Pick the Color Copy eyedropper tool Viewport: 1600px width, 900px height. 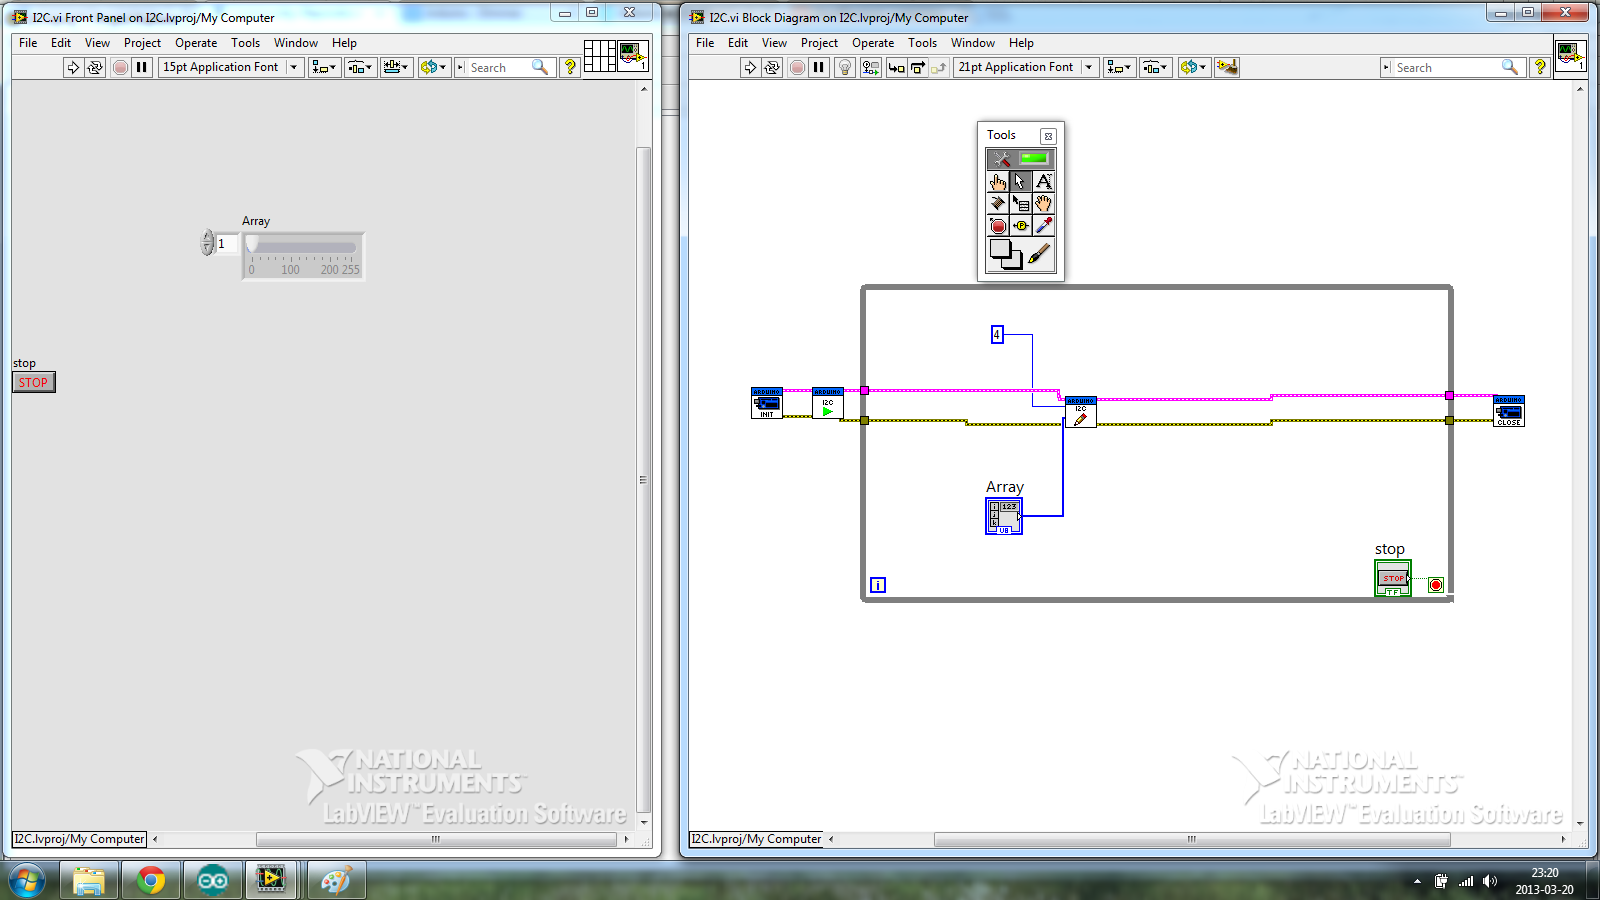[1043, 225]
